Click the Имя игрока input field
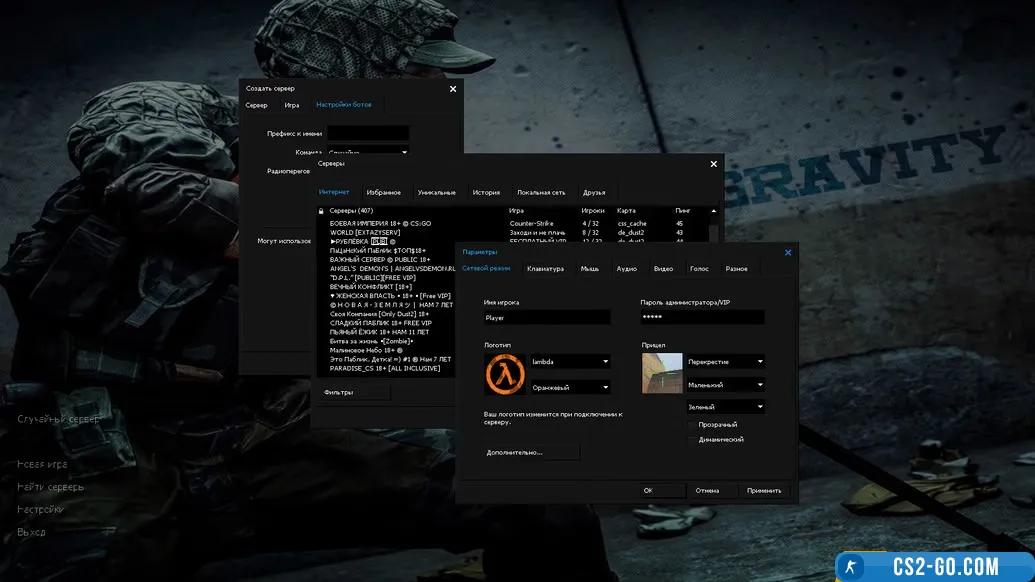The width and height of the screenshot is (1035, 582). [546, 318]
